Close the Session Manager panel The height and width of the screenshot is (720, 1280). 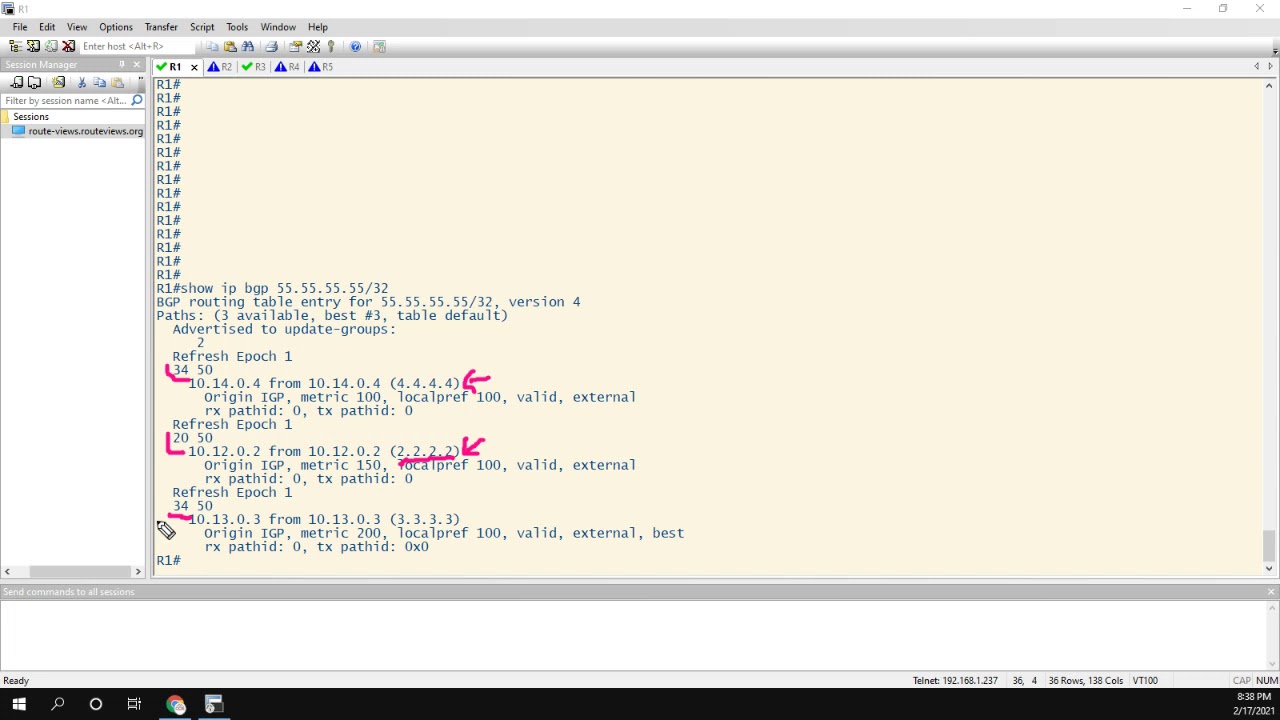point(137,65)
